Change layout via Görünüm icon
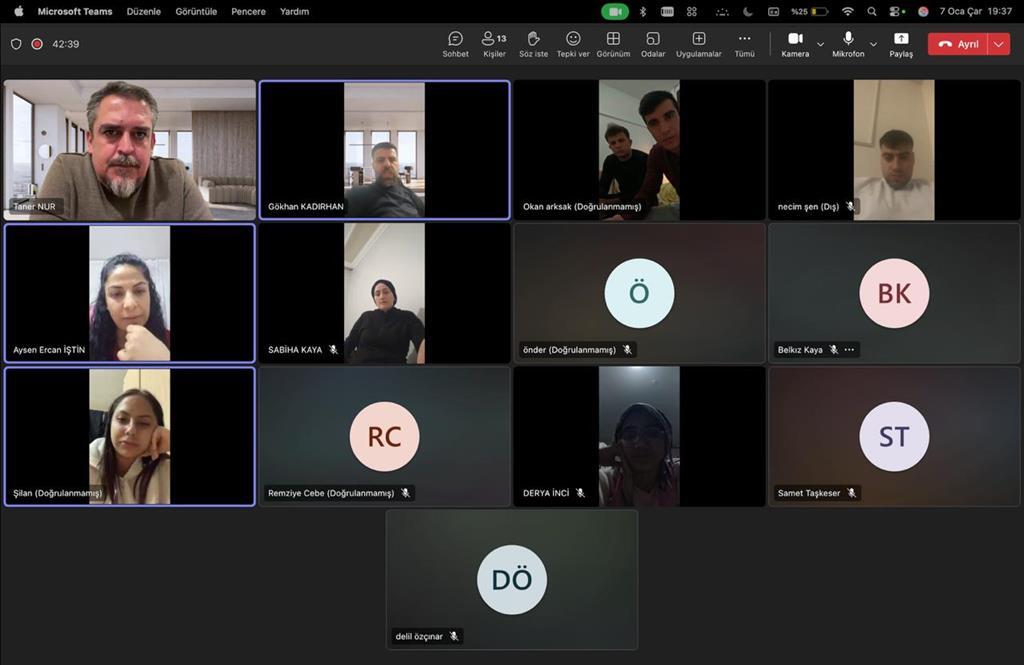The height and width of the screenshot is (665, 1024). click(613, 44)
